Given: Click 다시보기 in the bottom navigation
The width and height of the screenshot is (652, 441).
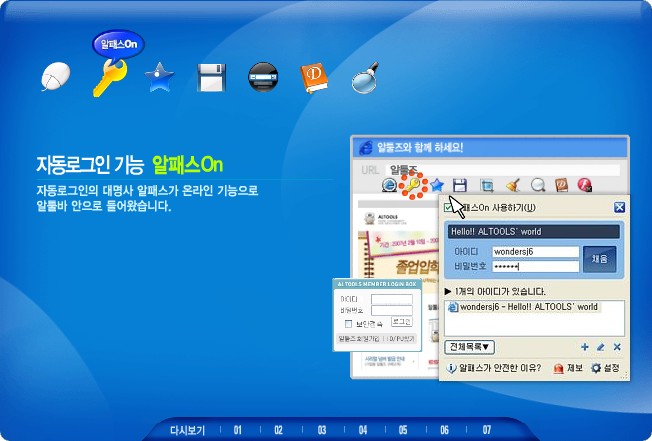Looking at the screenshot, I should [188, 430].
